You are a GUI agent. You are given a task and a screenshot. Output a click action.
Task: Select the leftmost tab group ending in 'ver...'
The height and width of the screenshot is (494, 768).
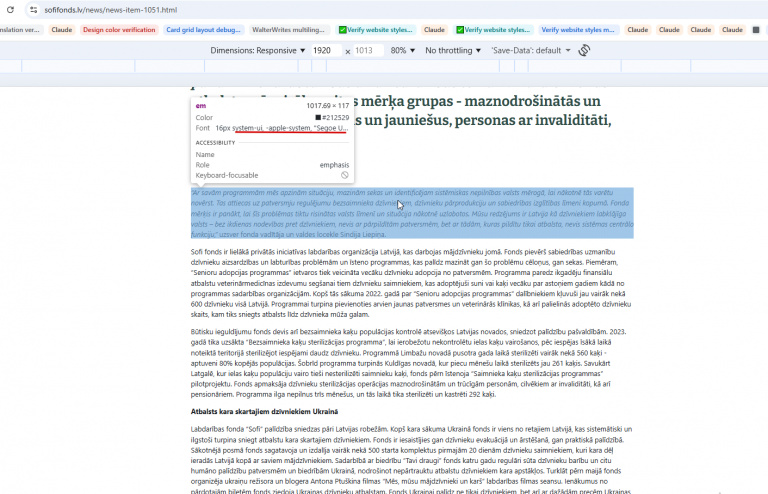[x=21, y=30]
